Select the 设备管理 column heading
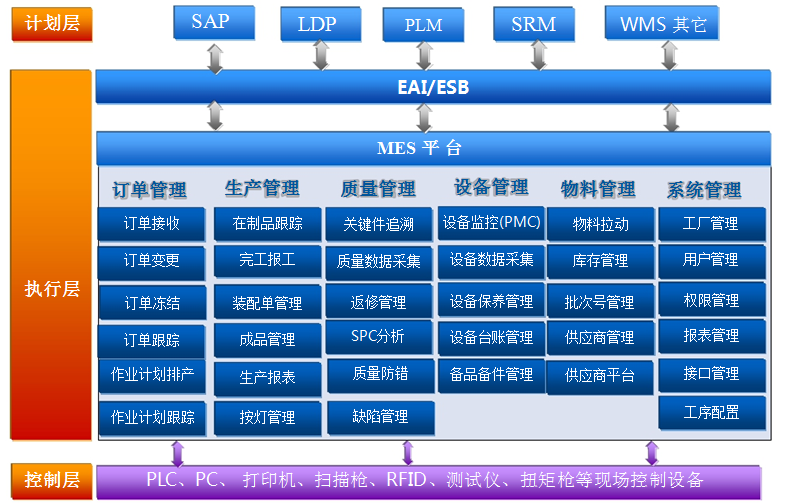 (x=491, y=187)
